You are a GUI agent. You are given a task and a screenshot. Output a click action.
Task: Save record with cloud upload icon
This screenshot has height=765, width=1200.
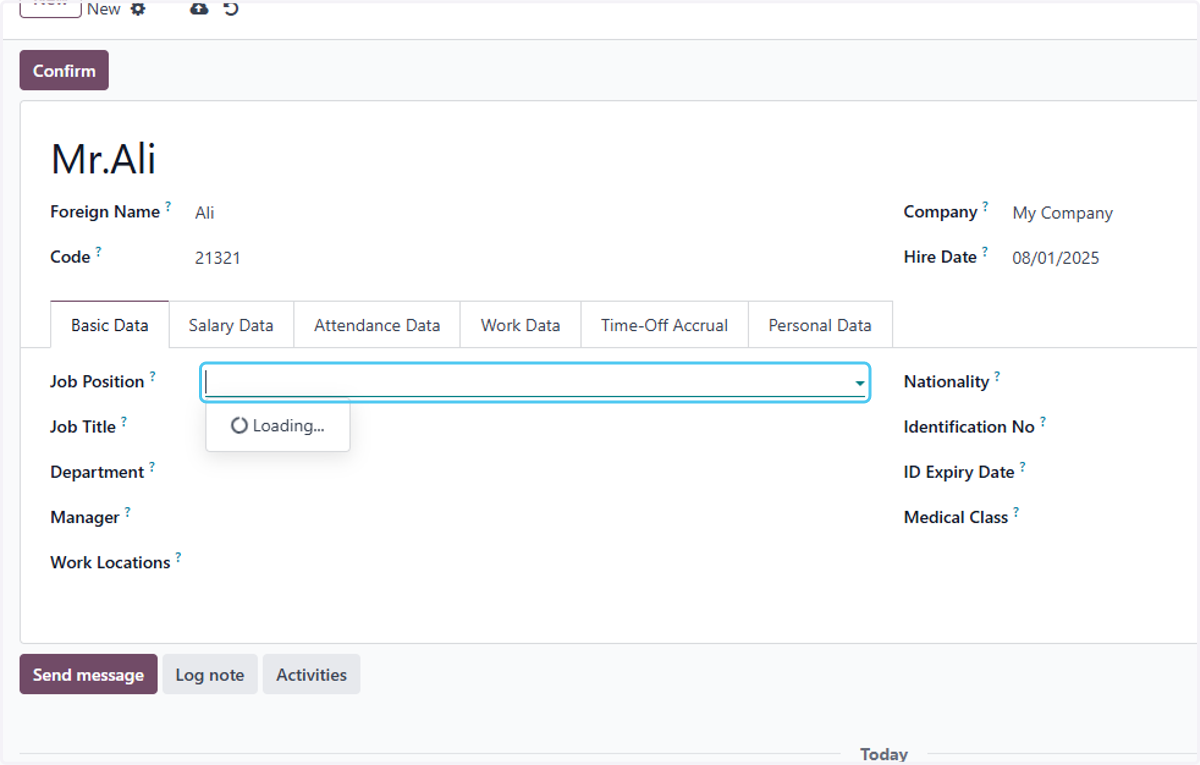click(199, 8)
